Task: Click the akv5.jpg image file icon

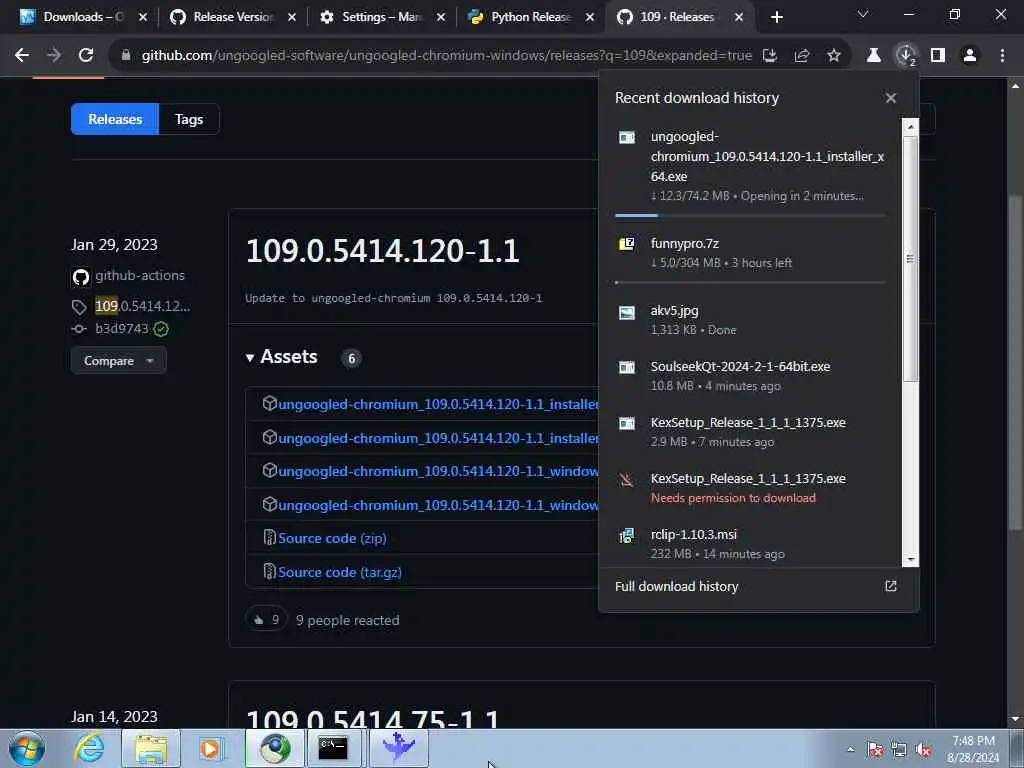Action: click(626, 312)
